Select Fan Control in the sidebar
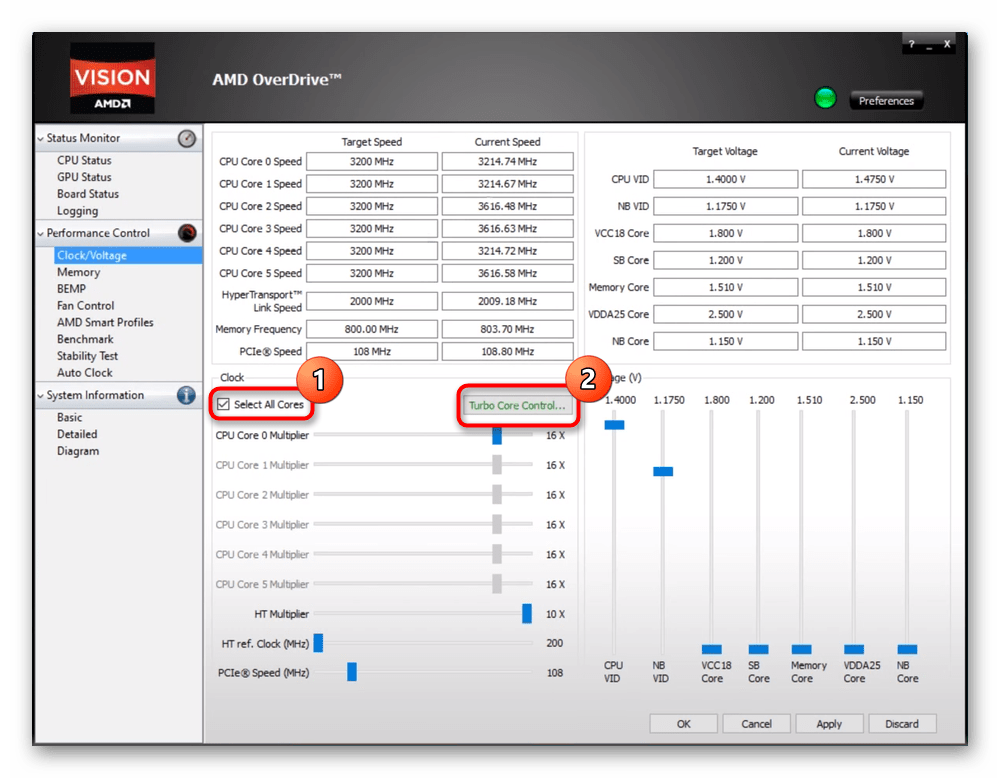Viewport: 1000px width, 778px height. point(85,306)
